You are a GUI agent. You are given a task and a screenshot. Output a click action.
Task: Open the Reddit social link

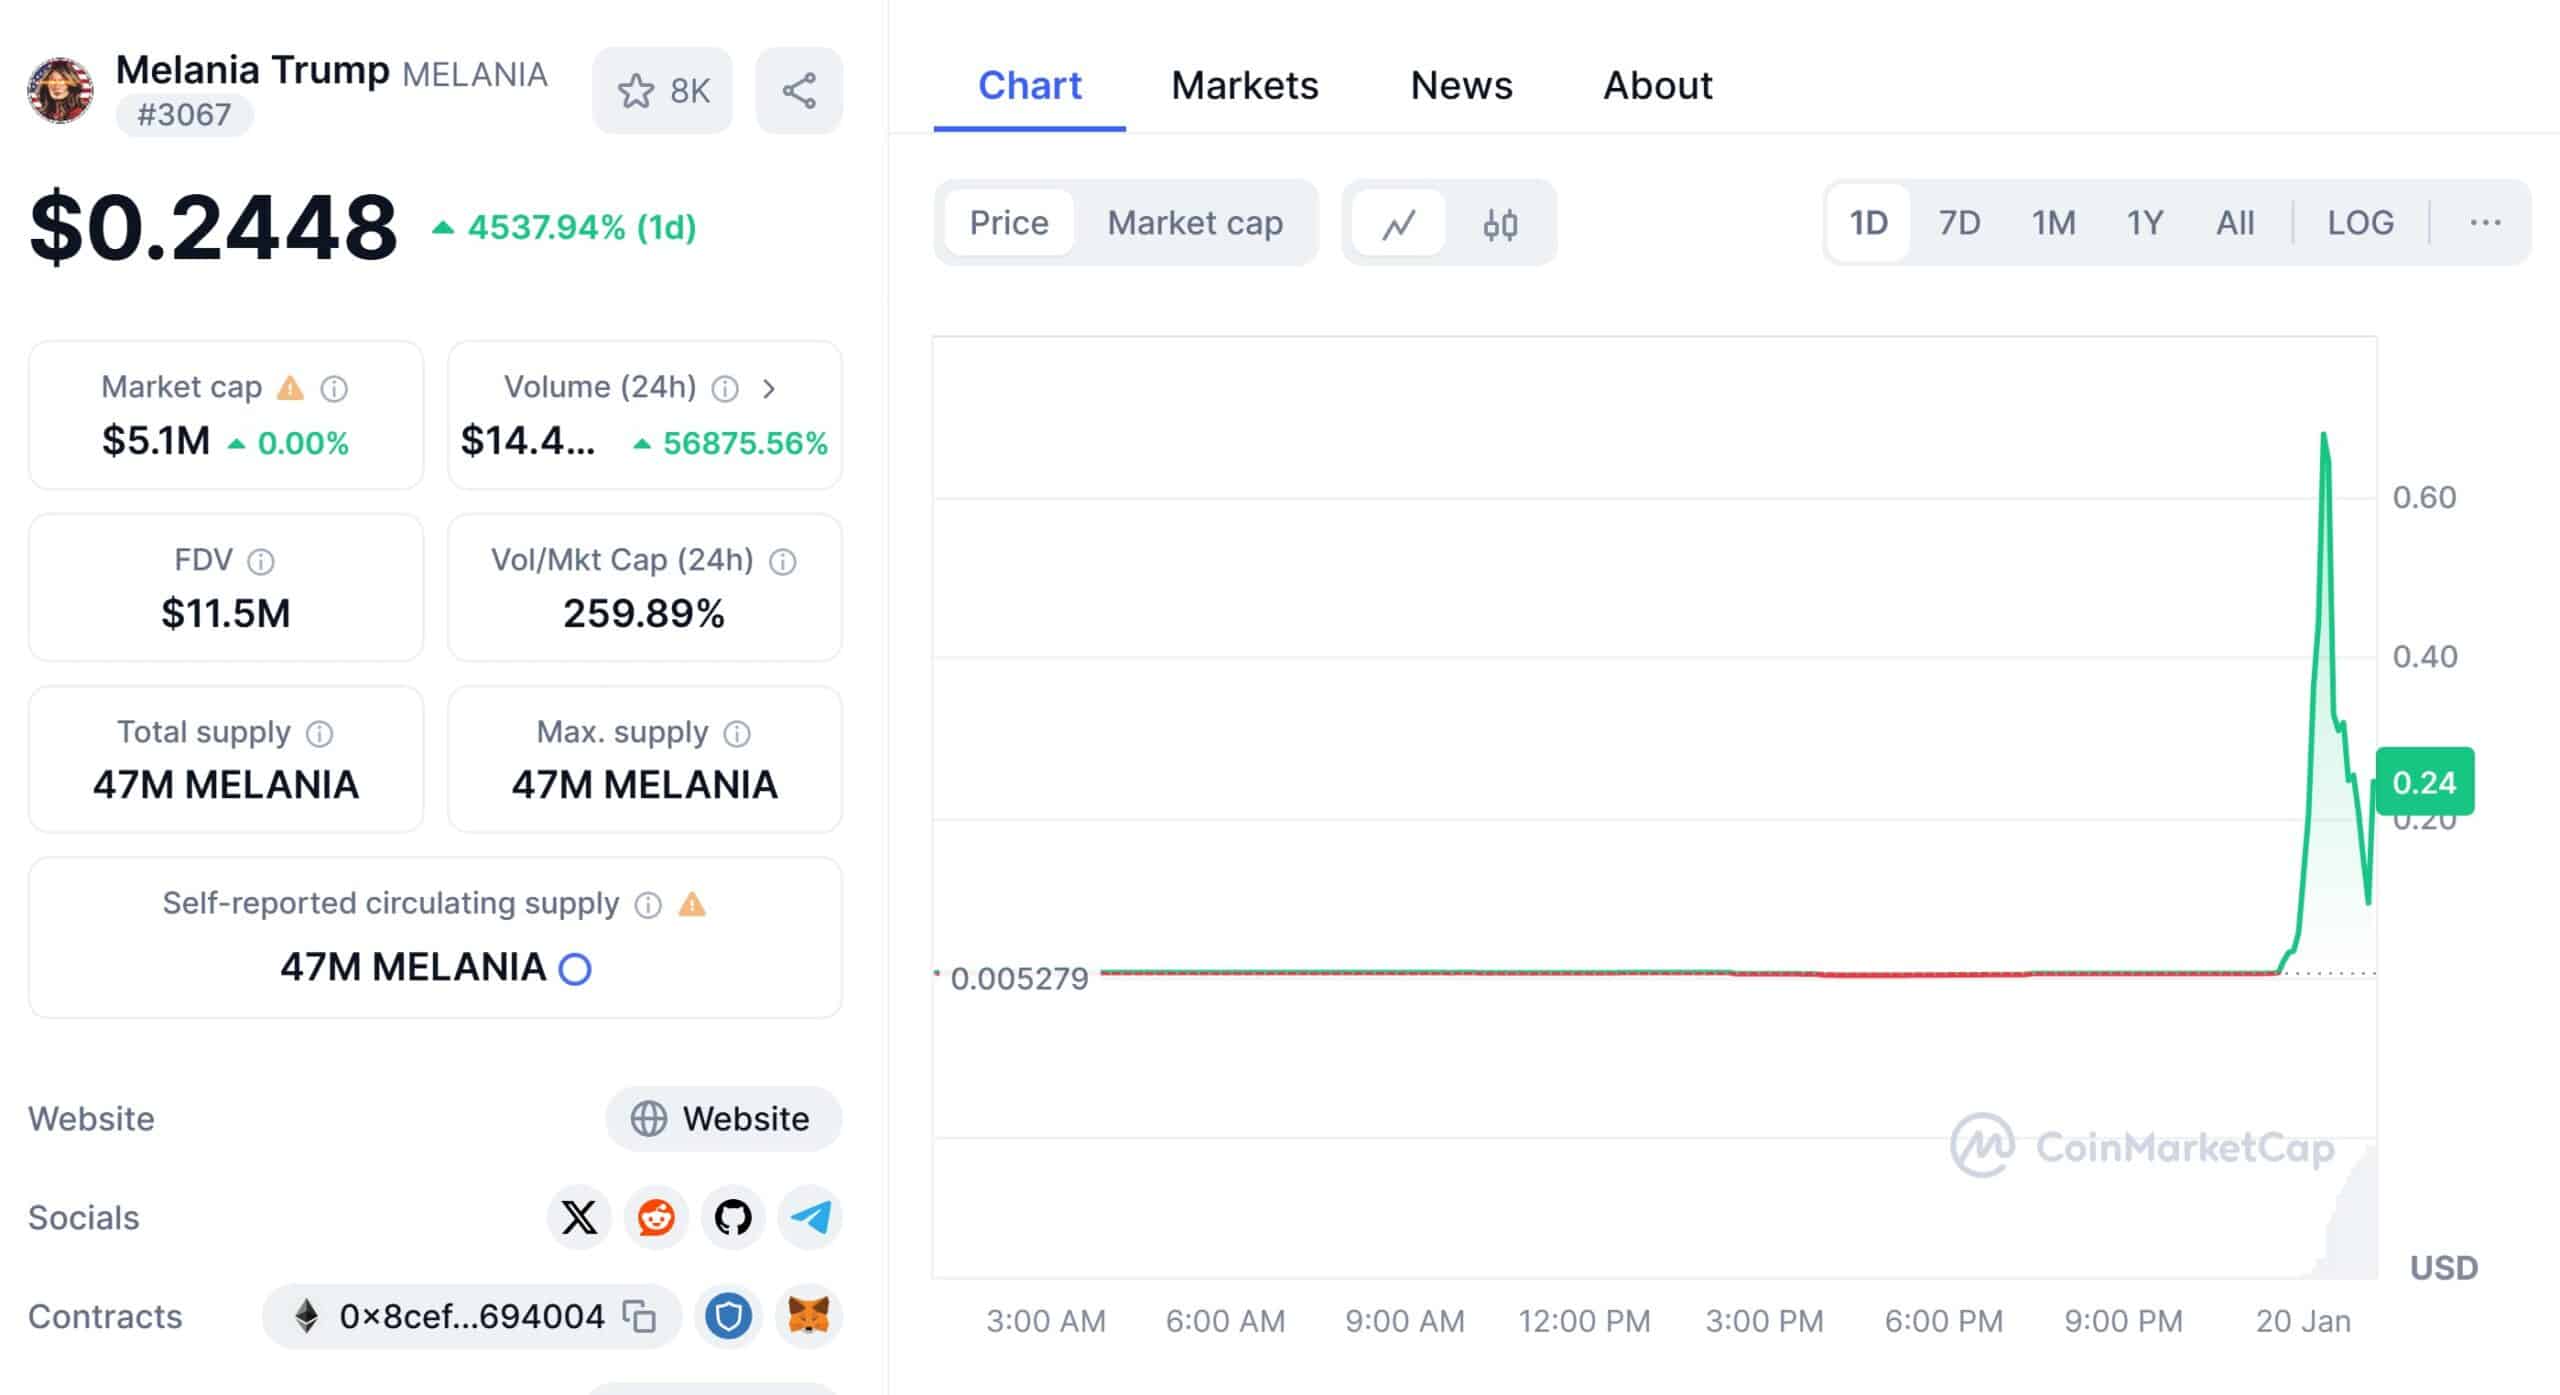tap(656, 1217)
